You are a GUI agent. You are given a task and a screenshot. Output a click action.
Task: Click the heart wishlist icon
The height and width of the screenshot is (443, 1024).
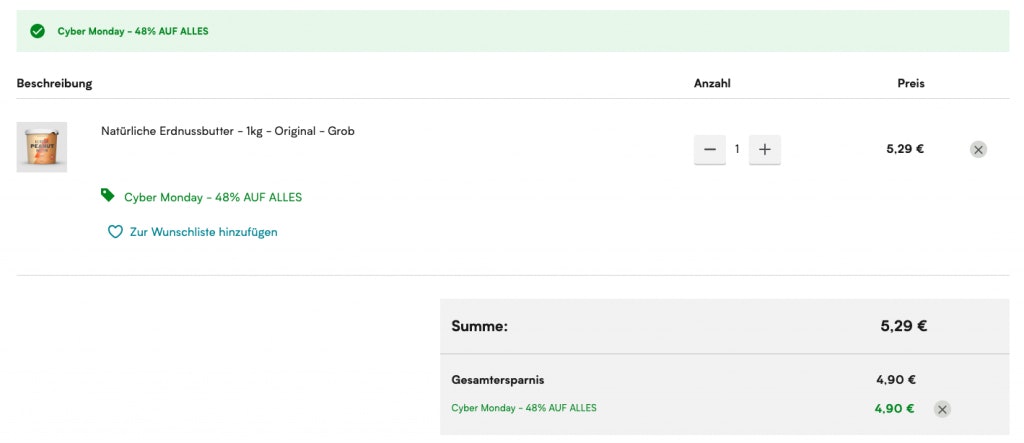(115, 232)
